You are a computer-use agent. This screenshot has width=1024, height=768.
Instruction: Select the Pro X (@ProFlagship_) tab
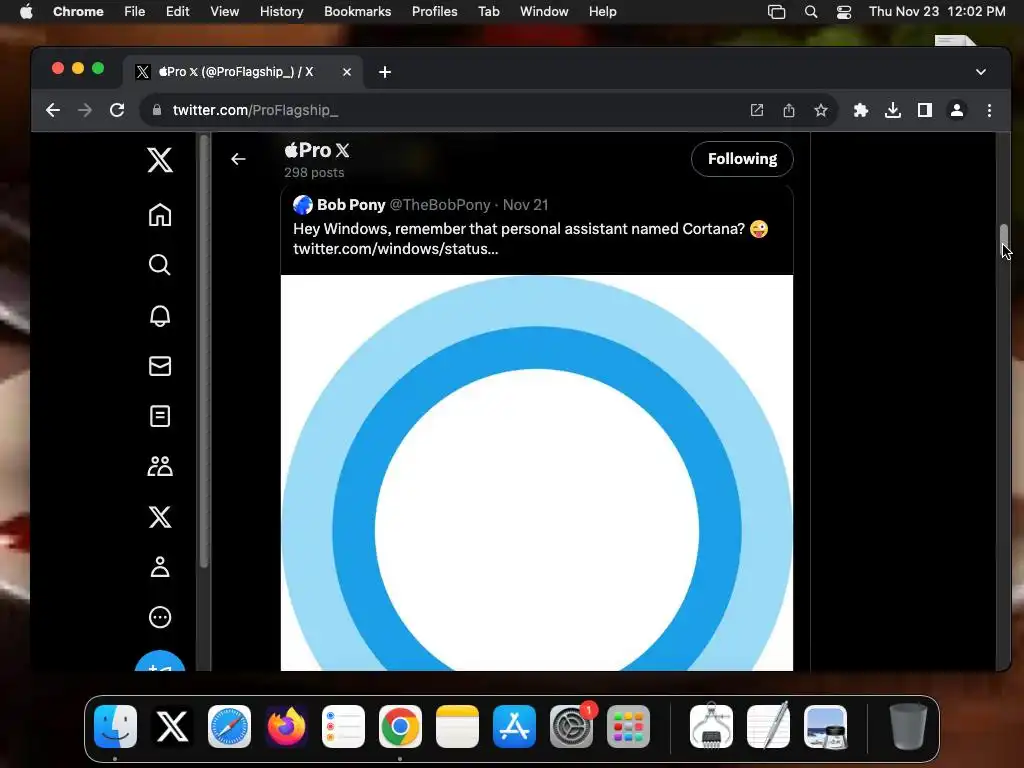(x=243, y=72)
